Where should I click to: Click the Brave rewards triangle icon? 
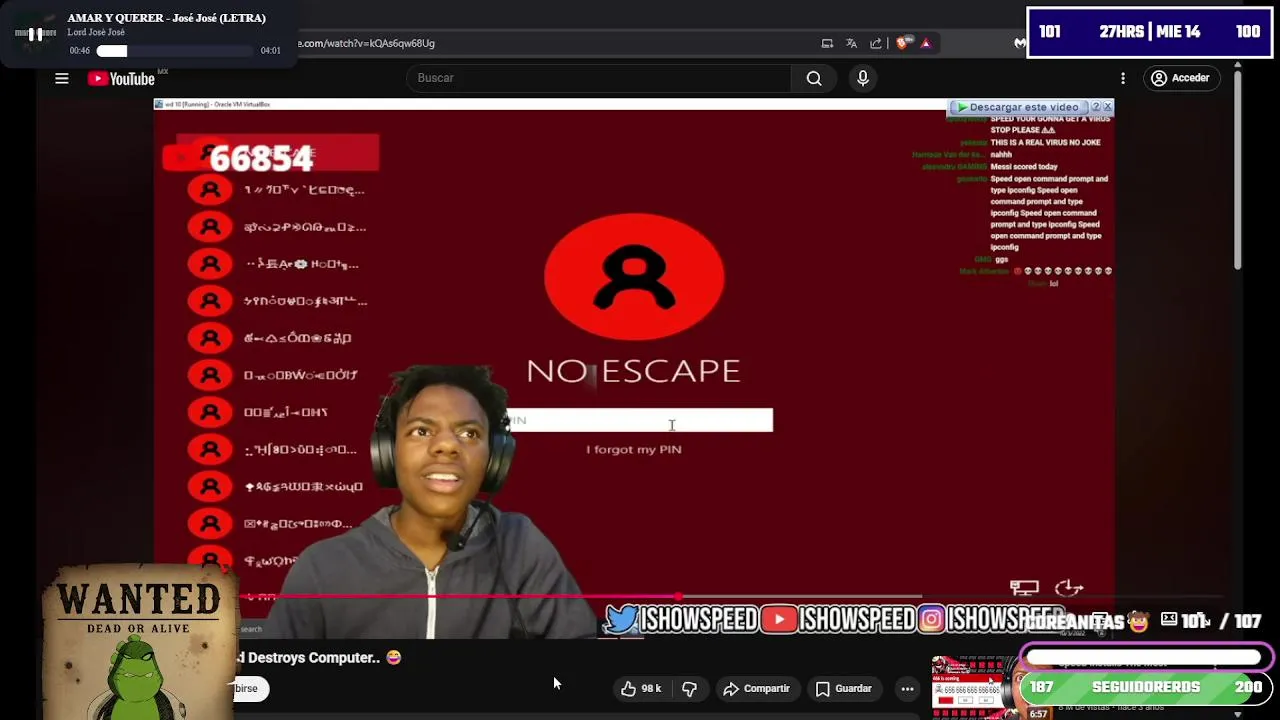[926, 43]
